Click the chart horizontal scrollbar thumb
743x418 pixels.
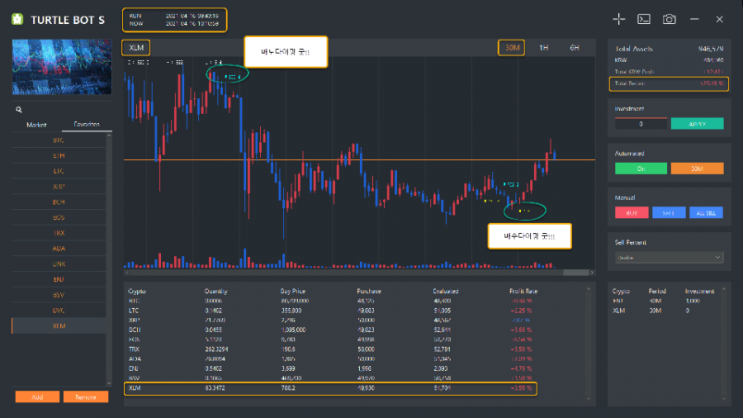click(576, 273)
